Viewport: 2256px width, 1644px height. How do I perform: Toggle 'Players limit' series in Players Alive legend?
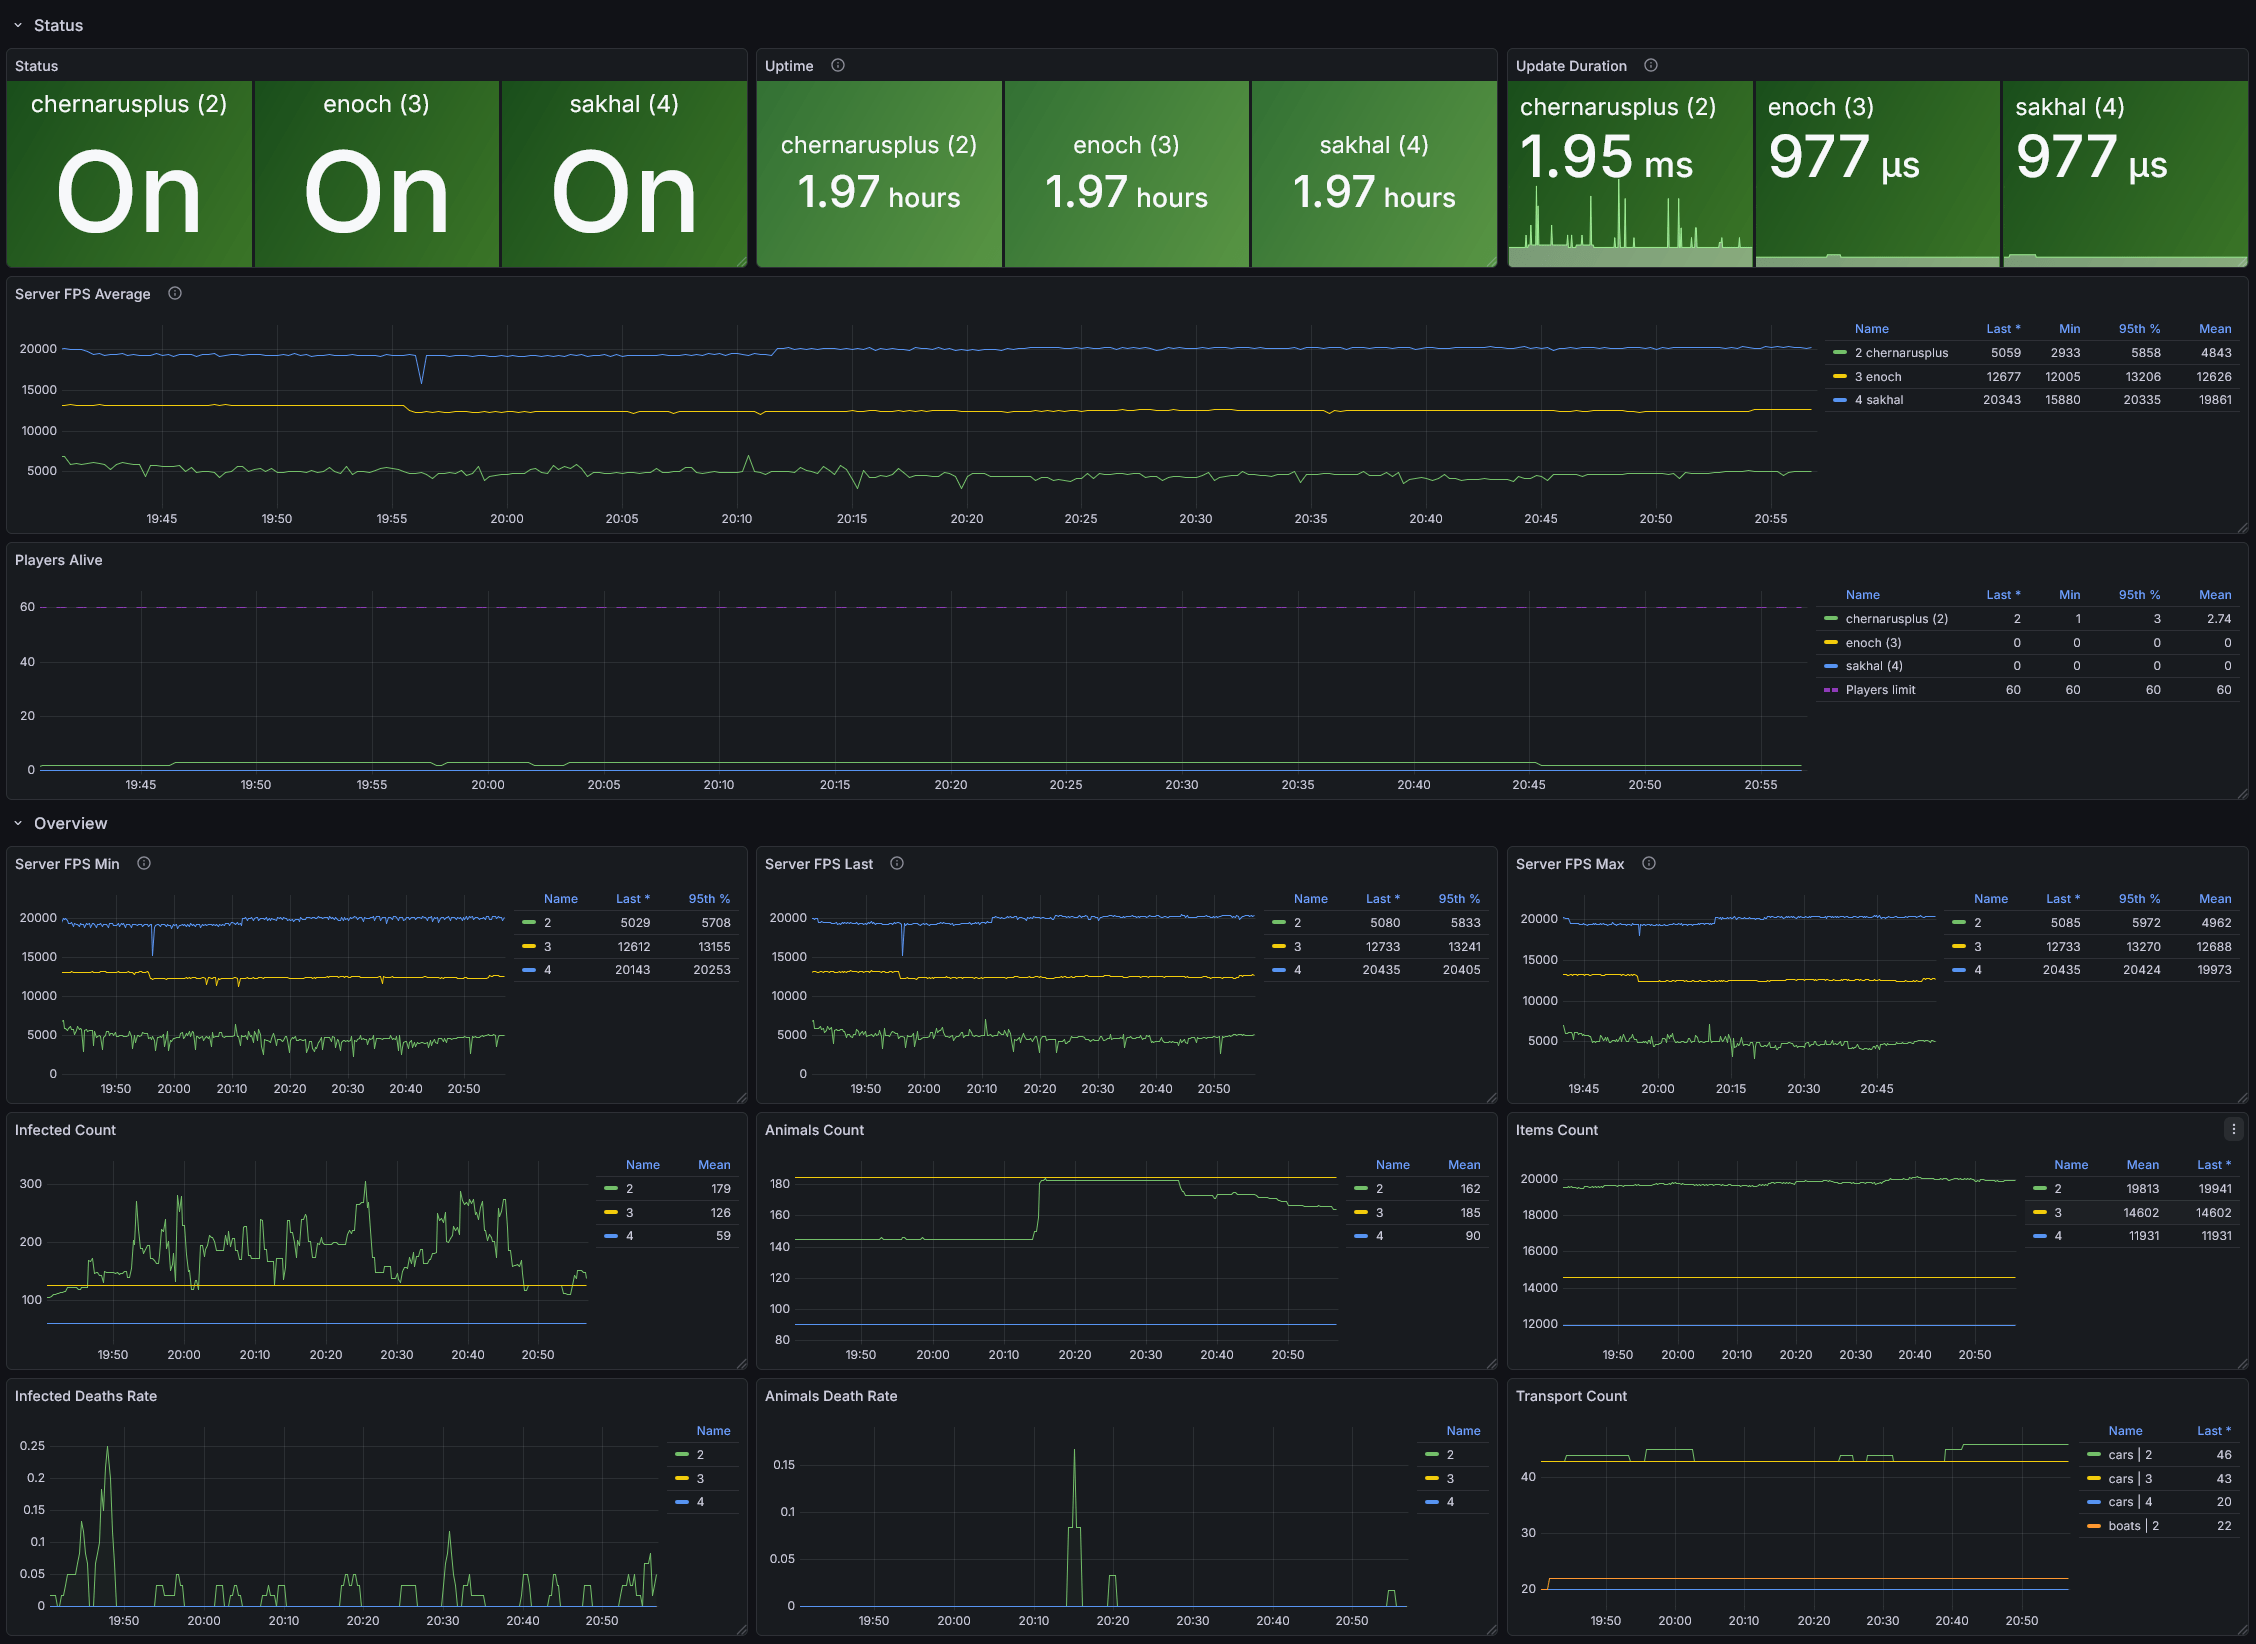pos(1880,690)
